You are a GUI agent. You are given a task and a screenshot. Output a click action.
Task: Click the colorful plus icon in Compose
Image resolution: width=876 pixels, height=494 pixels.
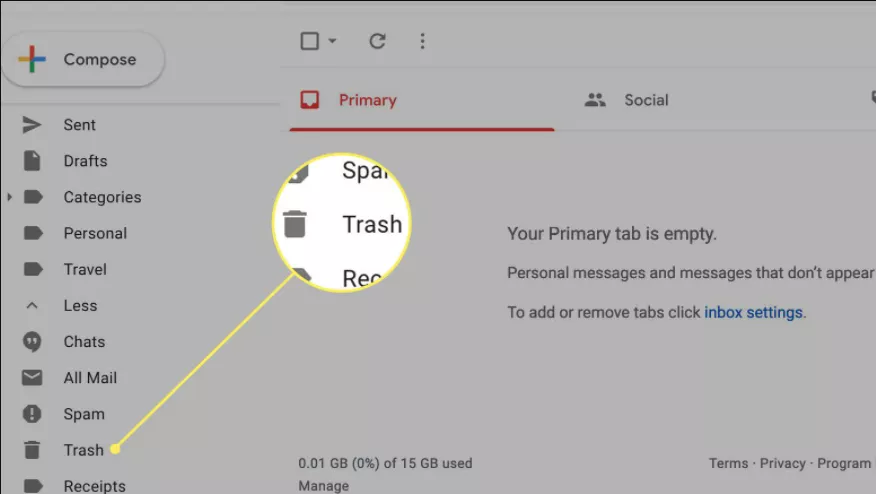(x=32, y=59)
